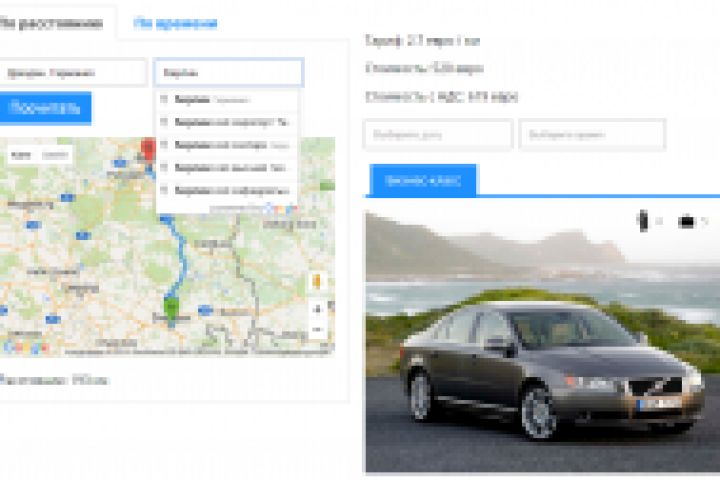Screen dimensions: 720x480
Task: Switch the map to Satellite view
Action: [x=55, y=155]
